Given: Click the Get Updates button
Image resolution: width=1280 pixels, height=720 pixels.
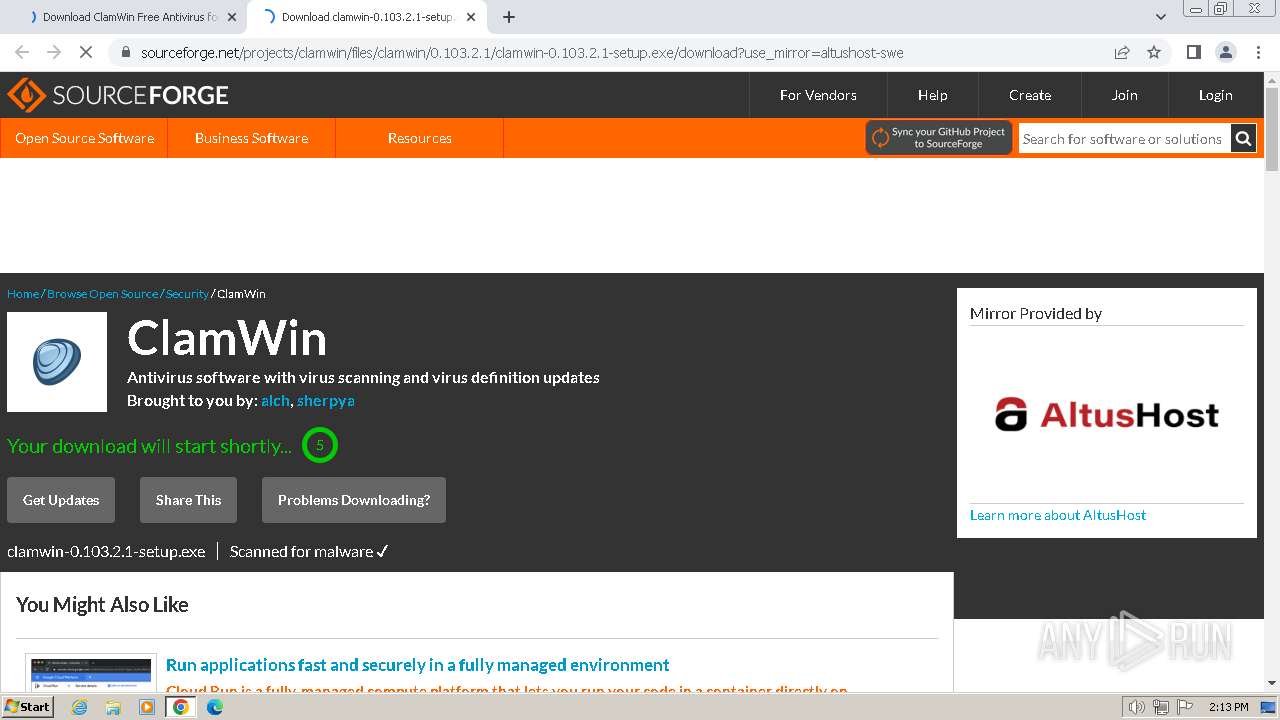Looking at the screenshot, I should coord(61,500).
